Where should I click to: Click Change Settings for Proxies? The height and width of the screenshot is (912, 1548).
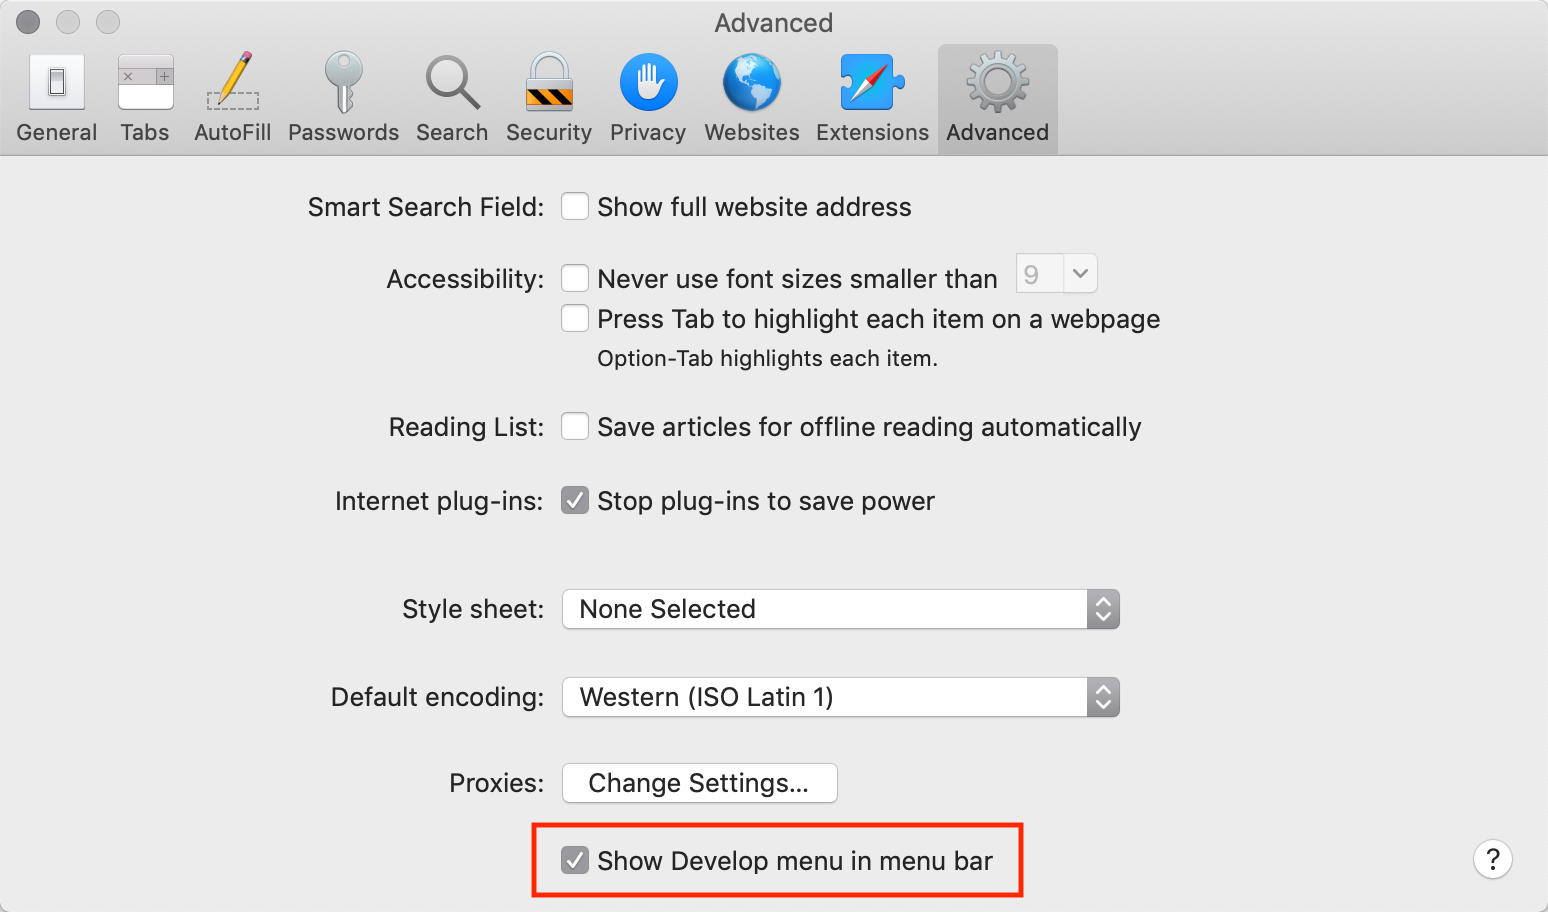coord(699,783)
